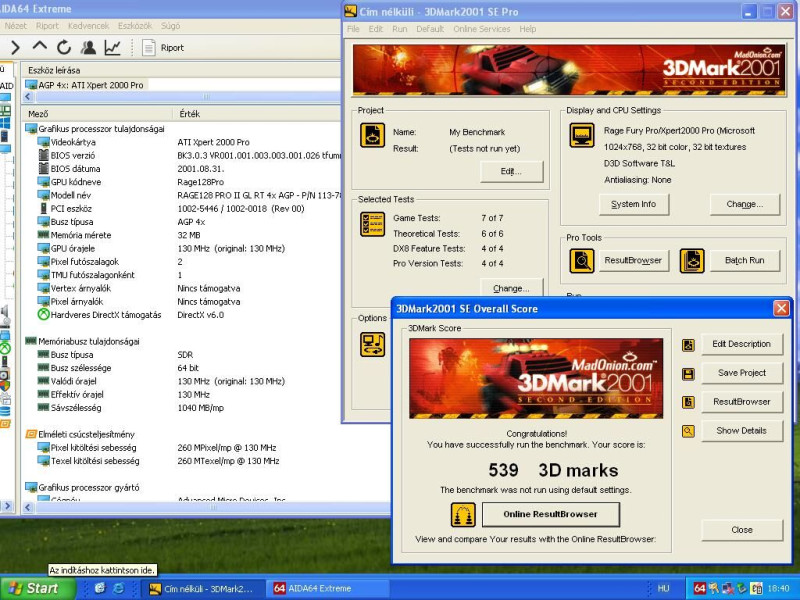Click the AIDA64 up arrow toolbar icon
Screen dimensions: 800x600
pyautogui.click(x=39, y=47)
